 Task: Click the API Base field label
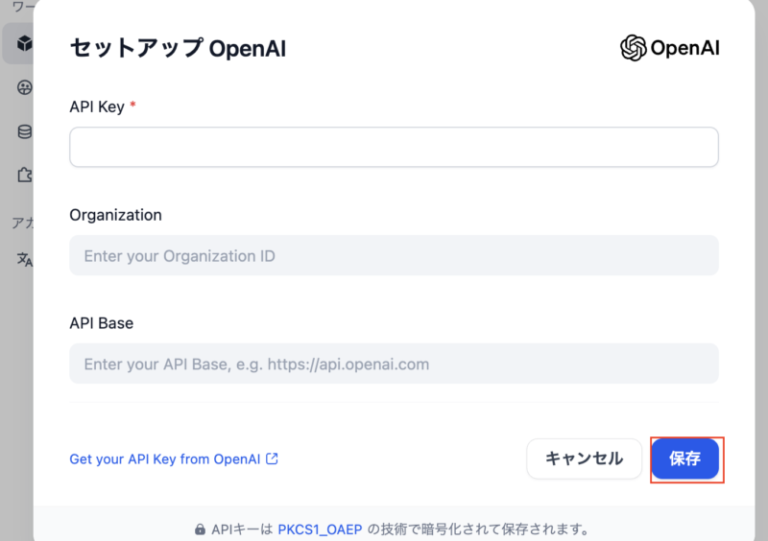coord(101,323)
